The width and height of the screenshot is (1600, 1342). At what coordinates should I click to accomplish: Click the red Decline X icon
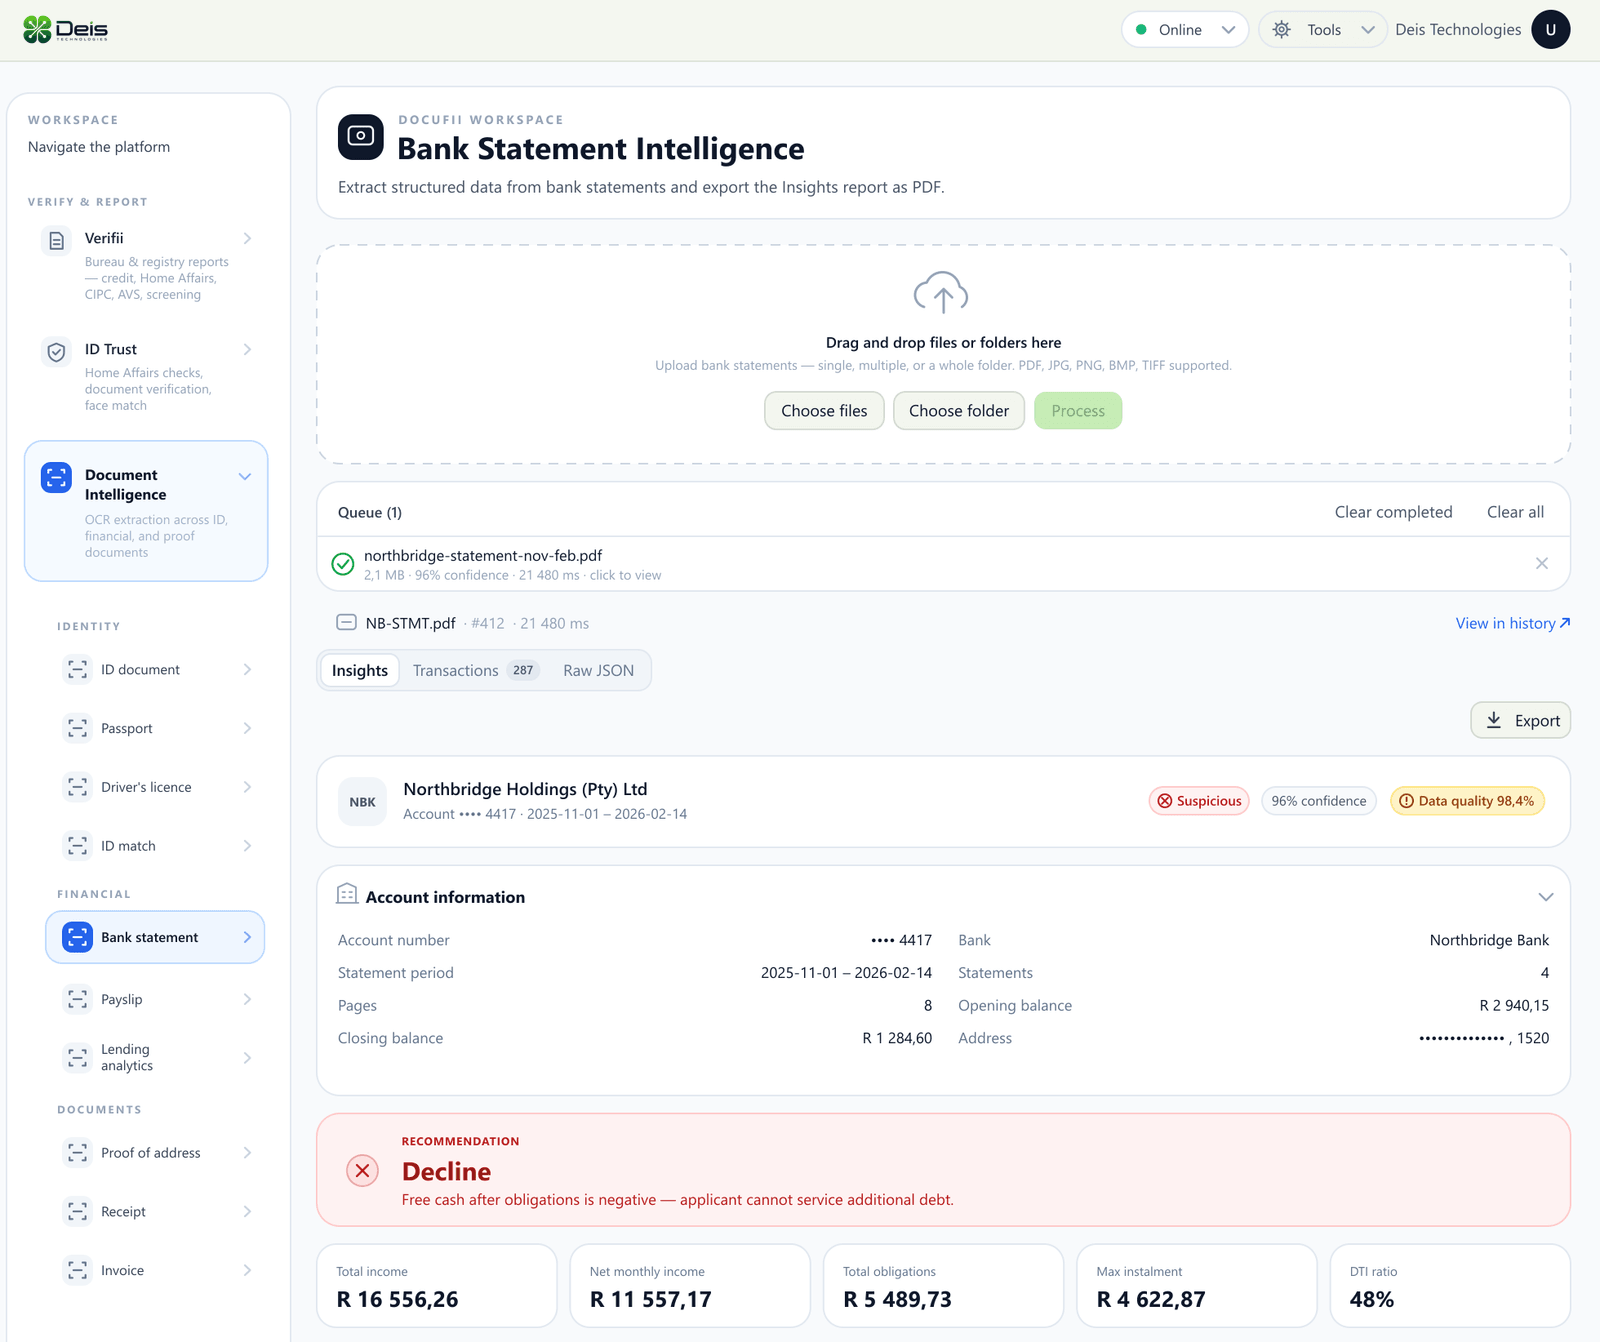pyautogui.click(x=362, y=1170)
